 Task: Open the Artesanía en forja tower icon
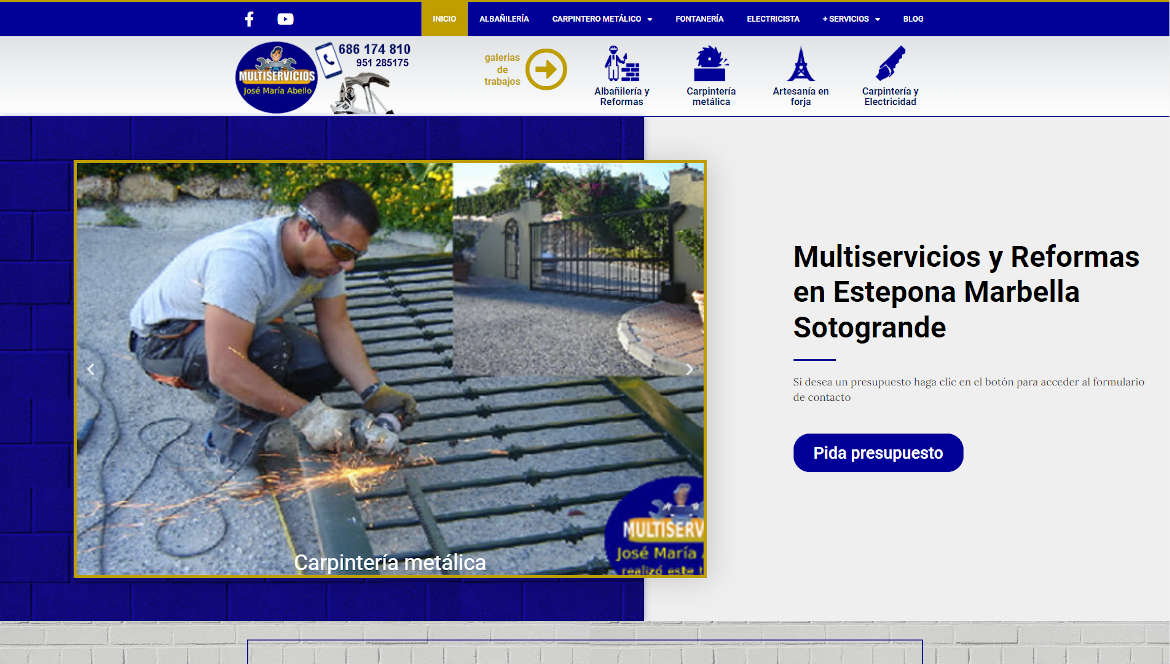pos(800,64)
